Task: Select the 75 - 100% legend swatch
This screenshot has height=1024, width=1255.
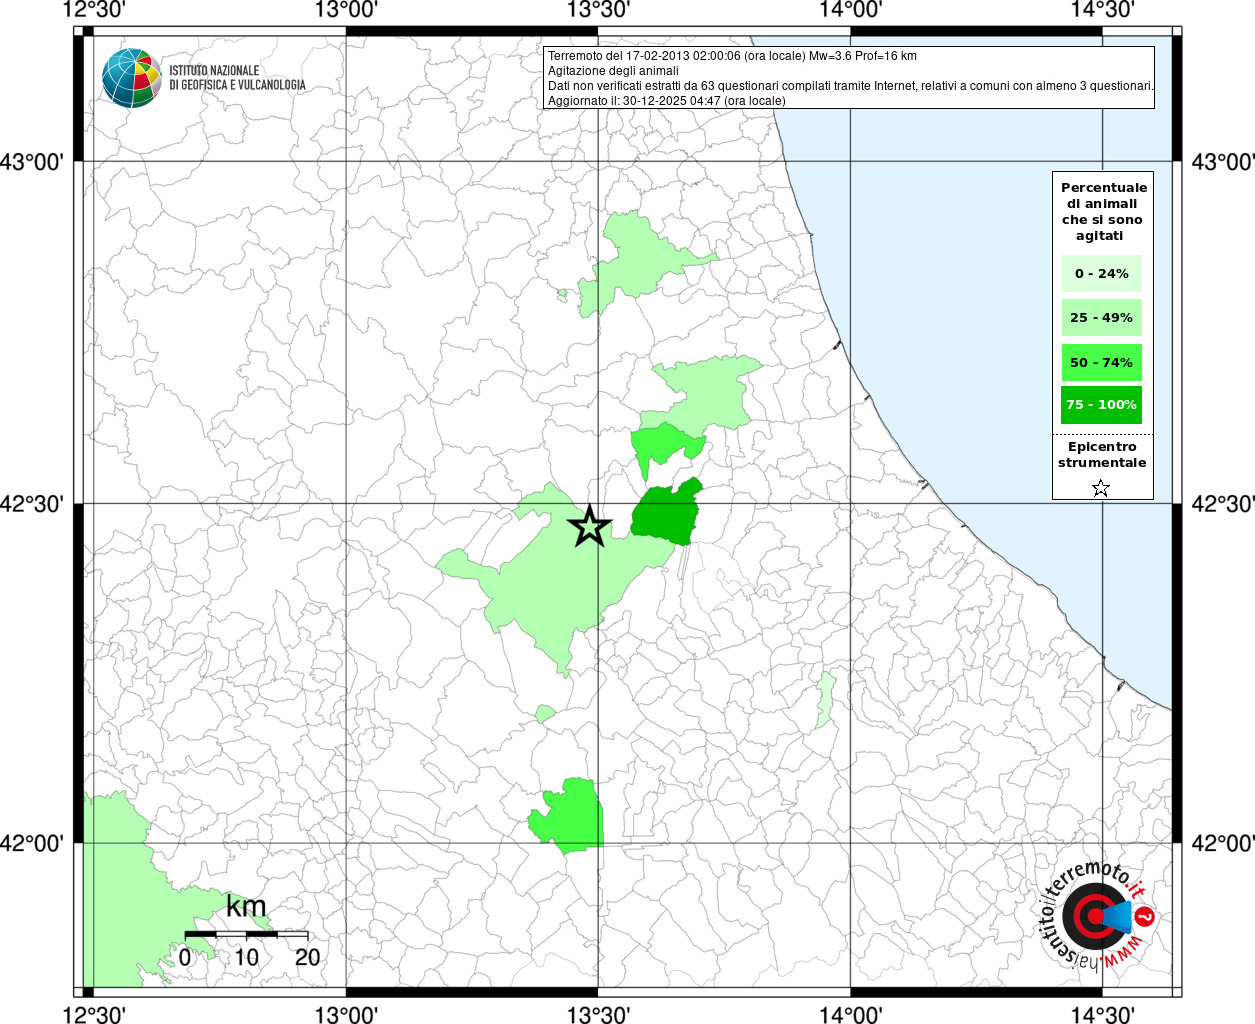Action: 1102,405
